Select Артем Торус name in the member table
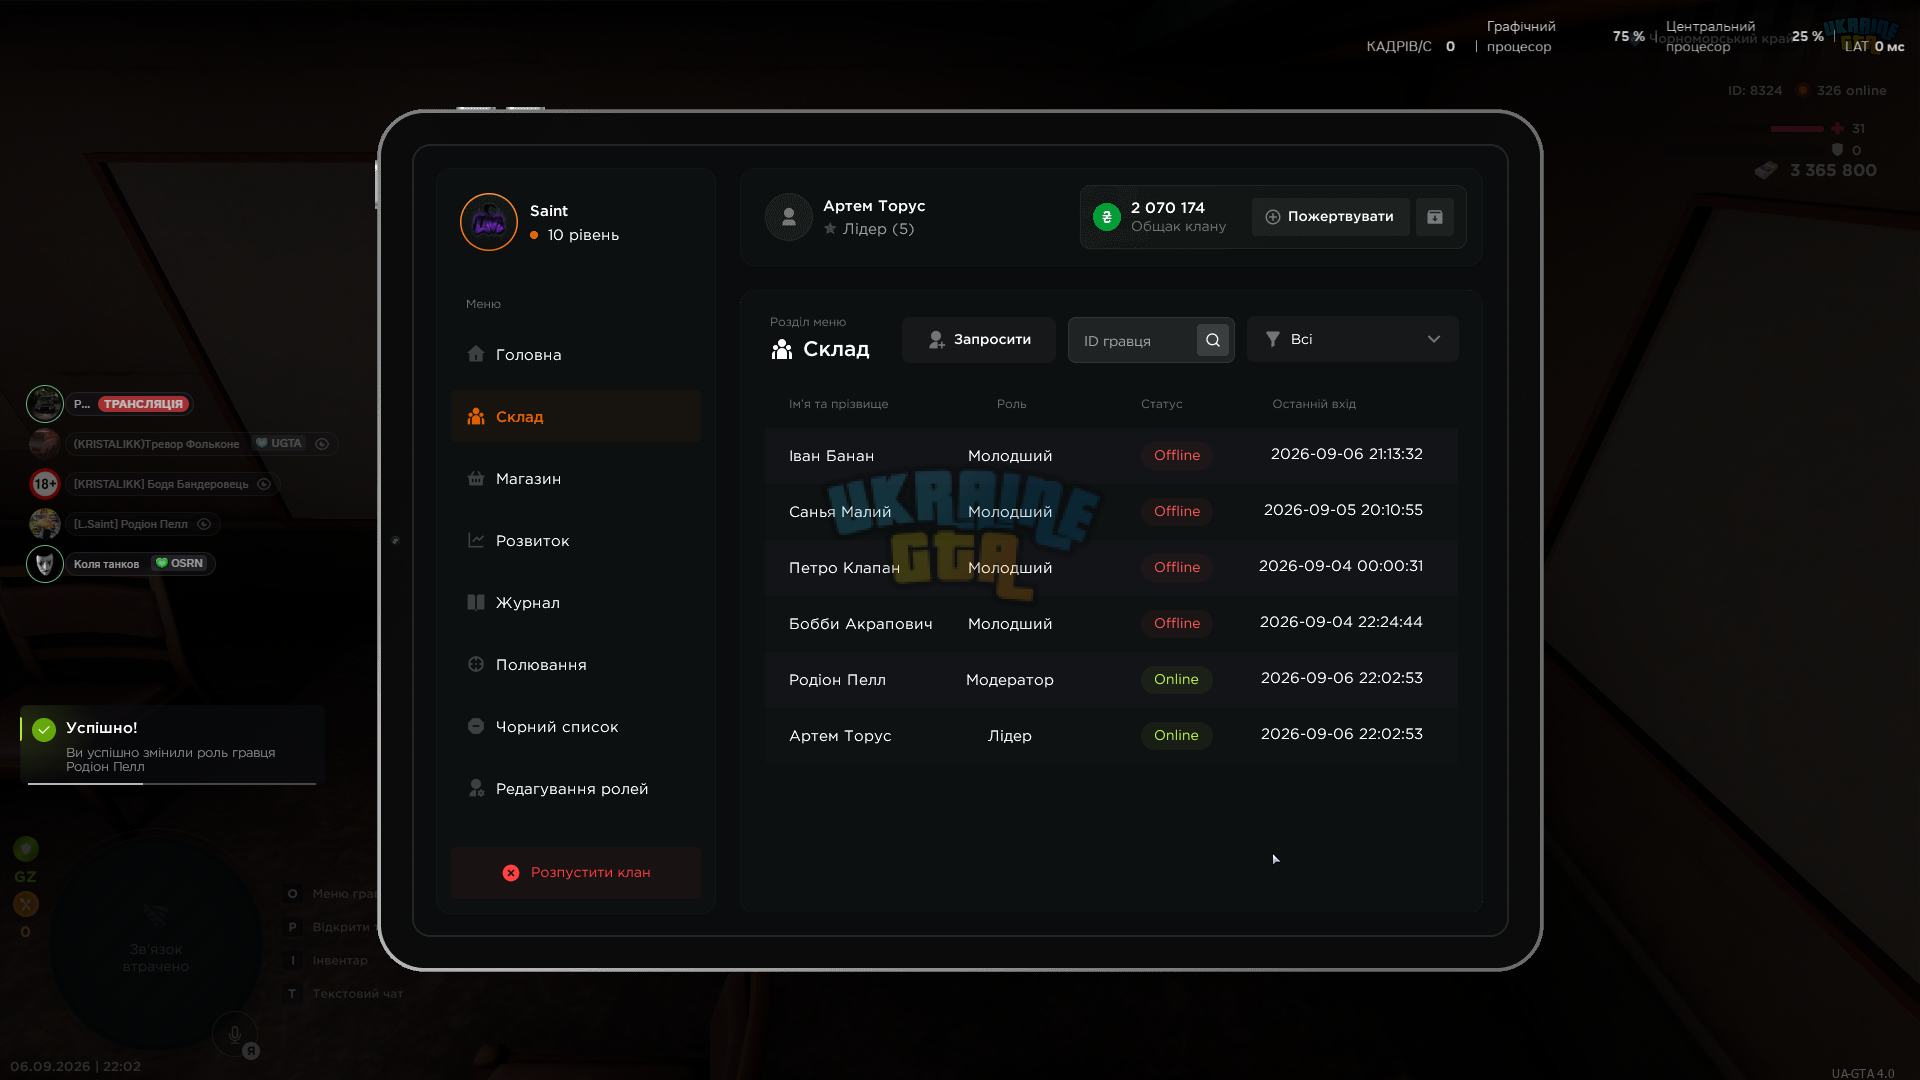The height and width of the screenshot is (1080, 1920). click(x=840, y=736)
